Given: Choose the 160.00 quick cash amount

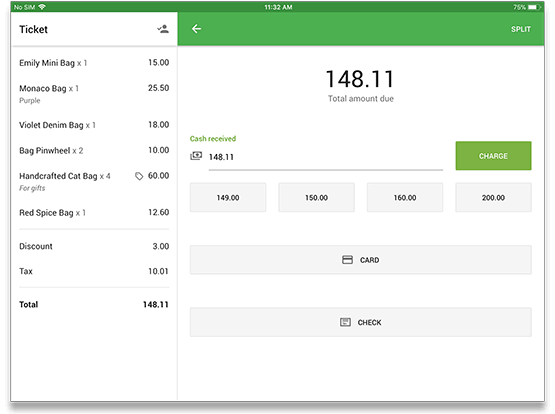Looking at the screenshot, I should click(x=405, y=197).
